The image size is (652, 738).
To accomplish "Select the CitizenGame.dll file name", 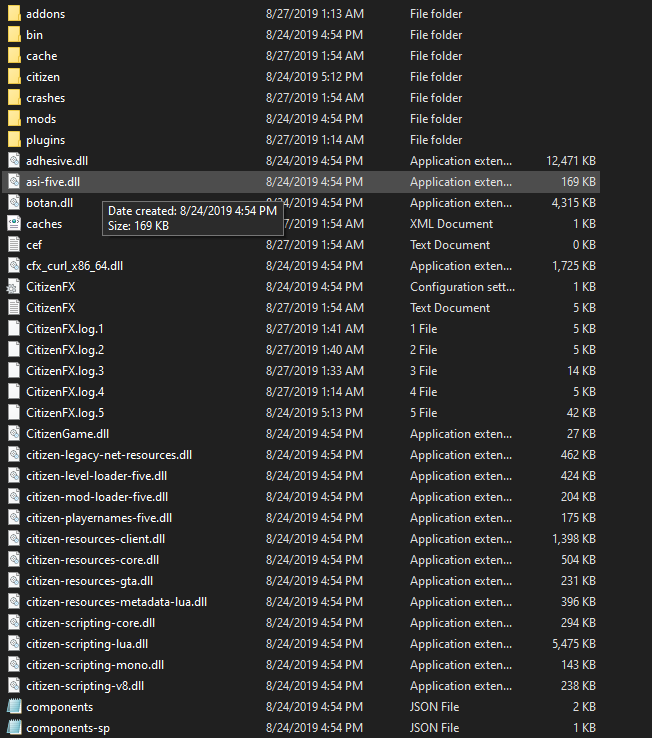I will pos(67,433).
